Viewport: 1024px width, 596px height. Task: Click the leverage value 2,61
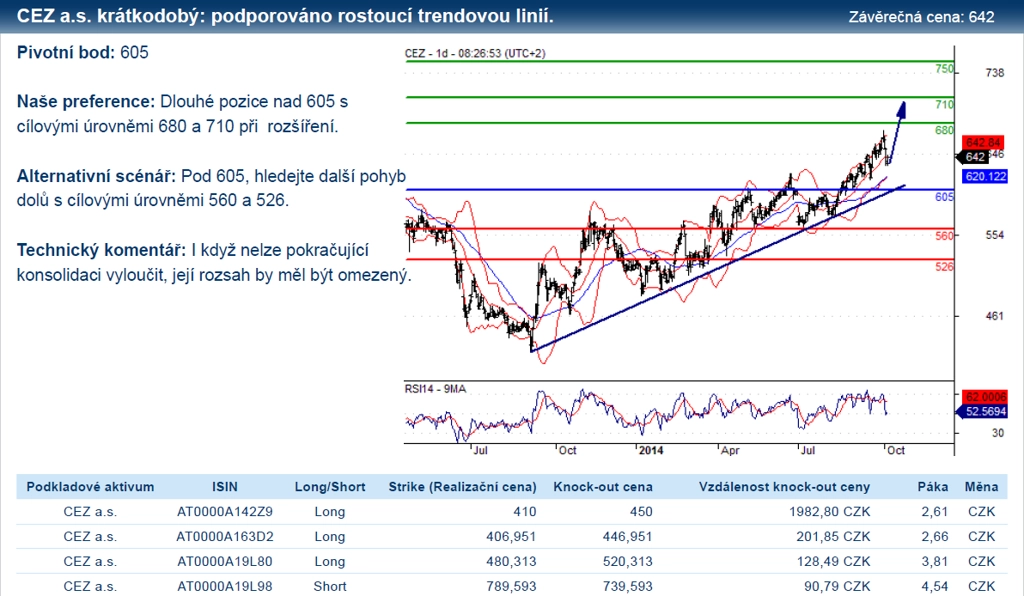click(x=935, y=512)
